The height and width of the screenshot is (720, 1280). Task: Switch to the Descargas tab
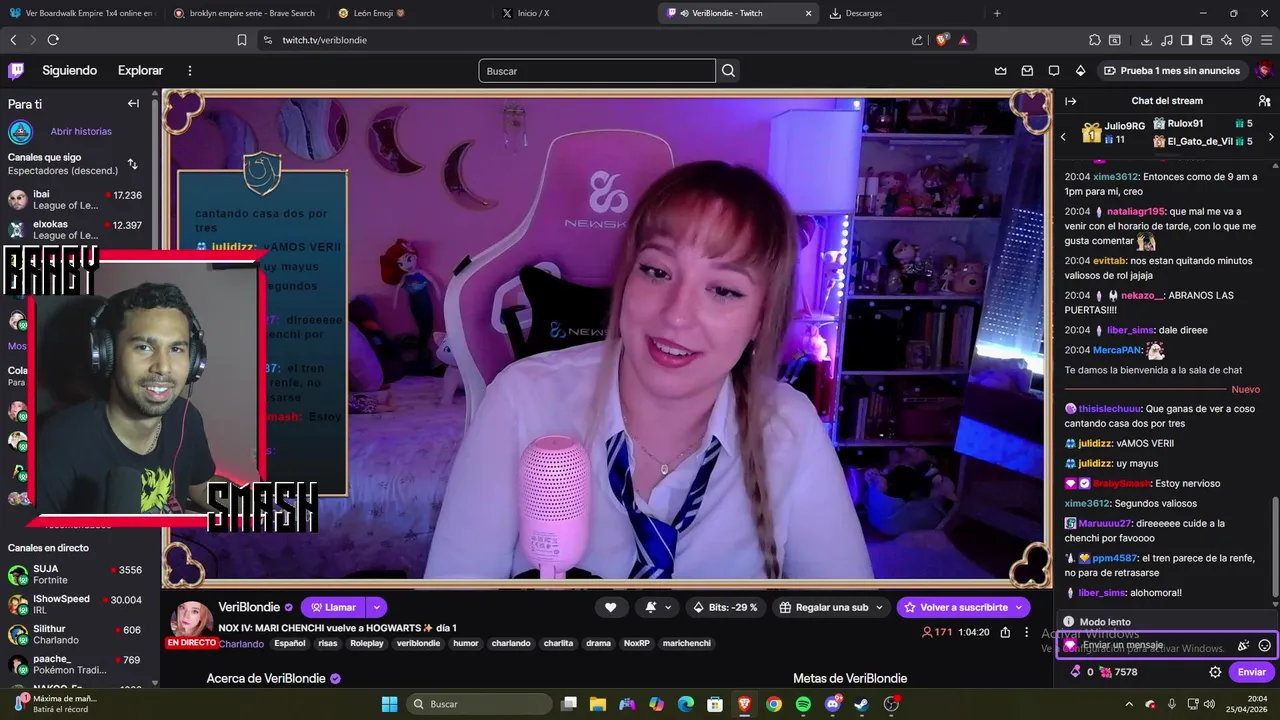(x=900, y=13)
